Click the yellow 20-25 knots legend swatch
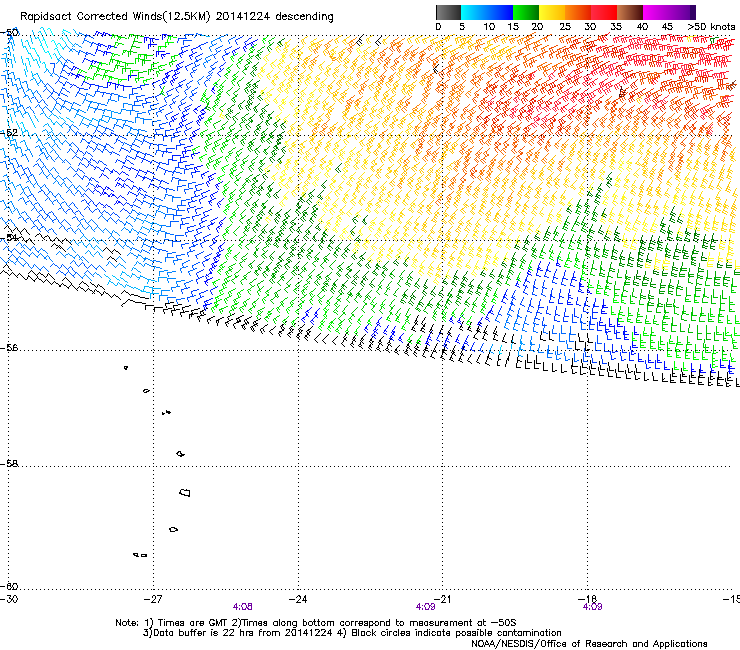Image resolution: width=740 pixels, height=650 pixels. point(552,12)
